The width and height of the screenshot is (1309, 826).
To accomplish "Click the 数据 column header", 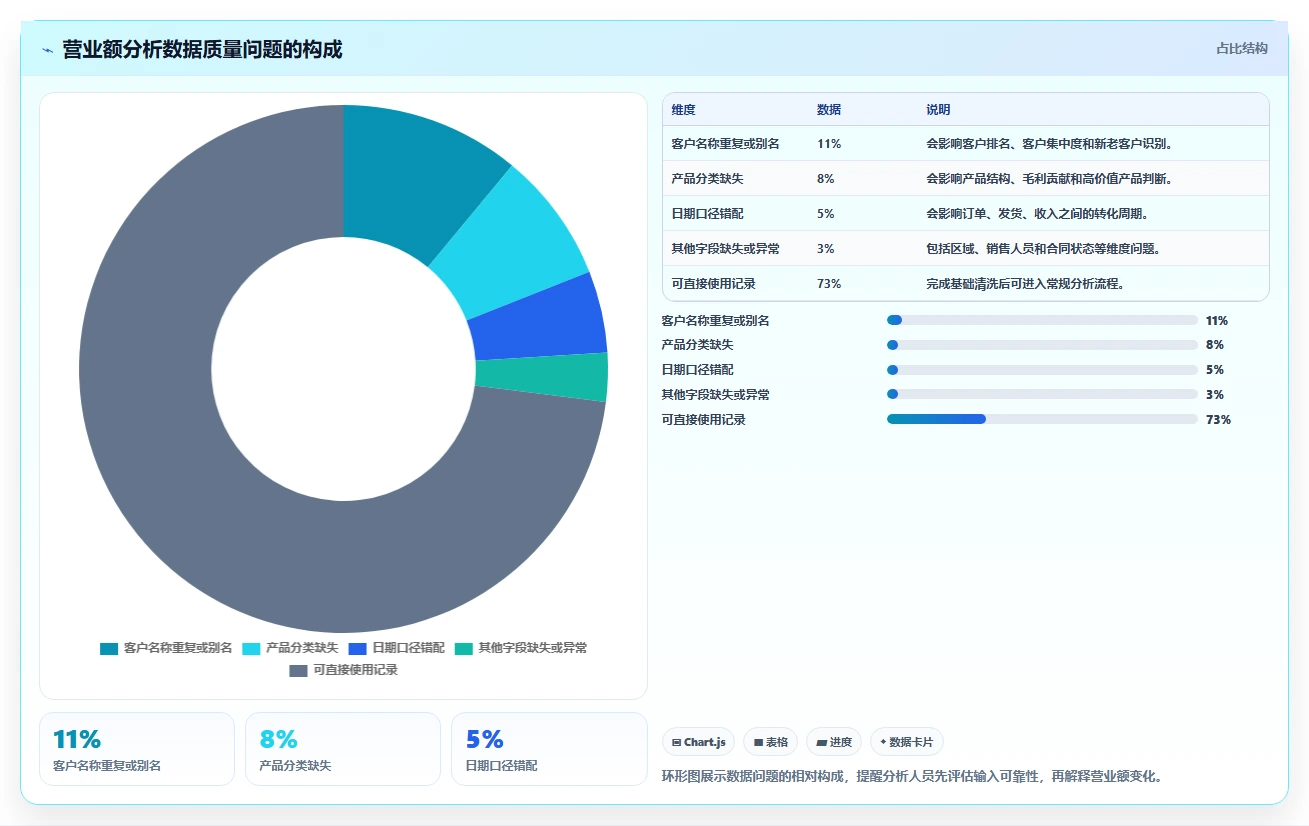I will 829,109.
